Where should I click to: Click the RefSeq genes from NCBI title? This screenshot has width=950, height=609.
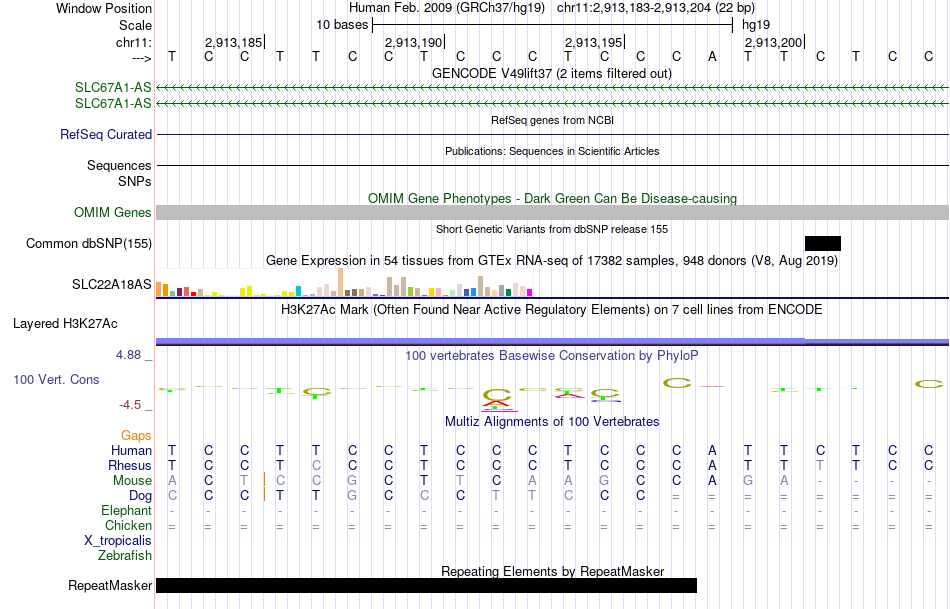point(553,120)
